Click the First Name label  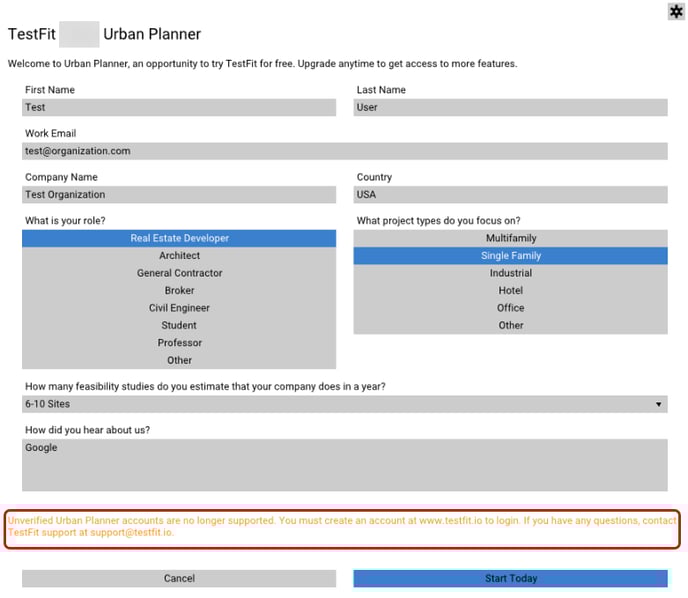[50, 90]
